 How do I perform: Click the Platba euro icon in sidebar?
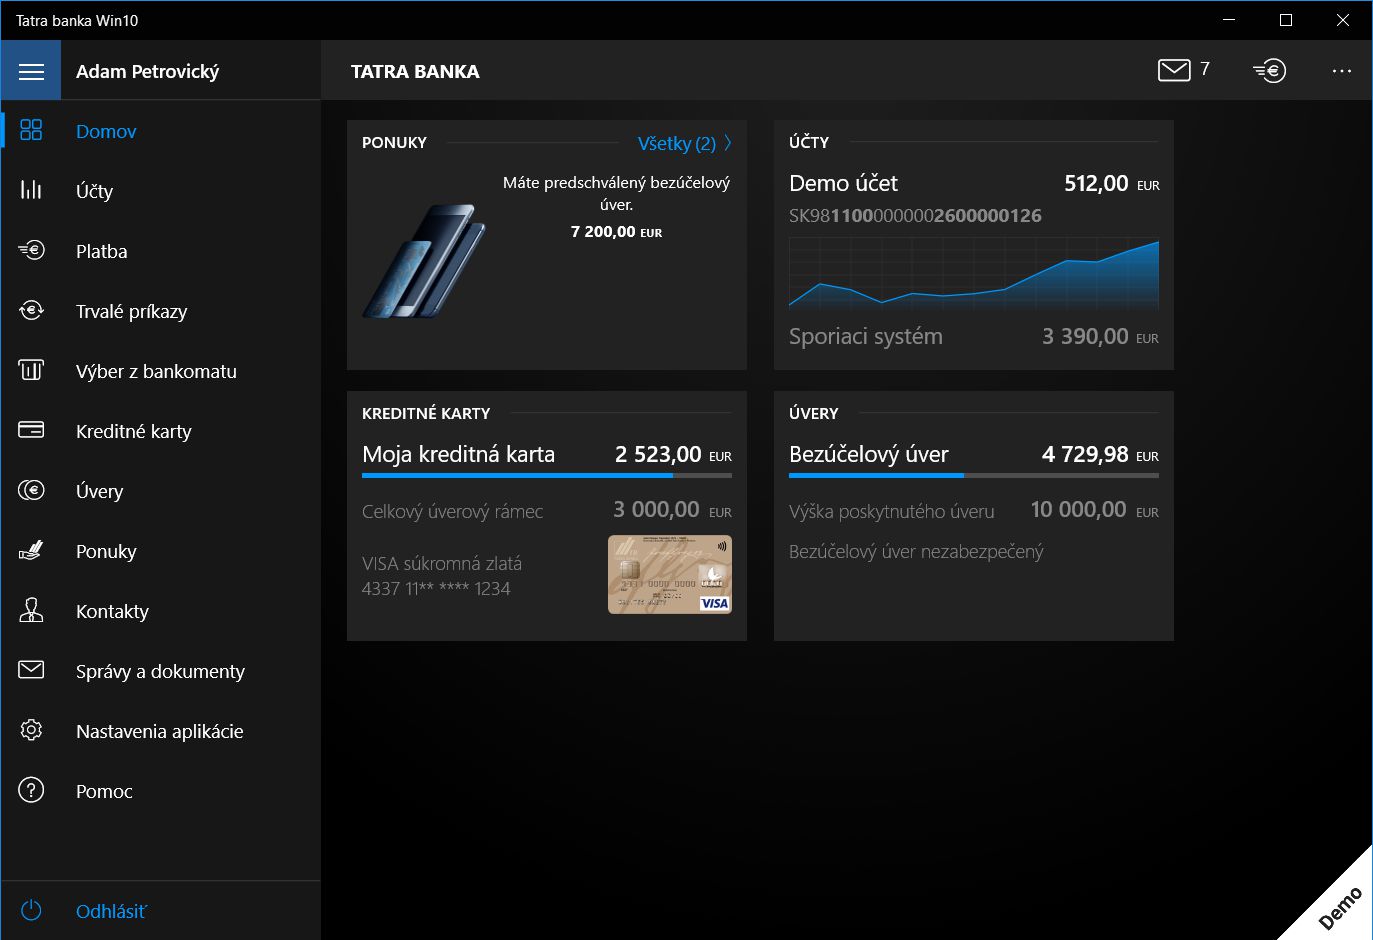pos(31,250)
